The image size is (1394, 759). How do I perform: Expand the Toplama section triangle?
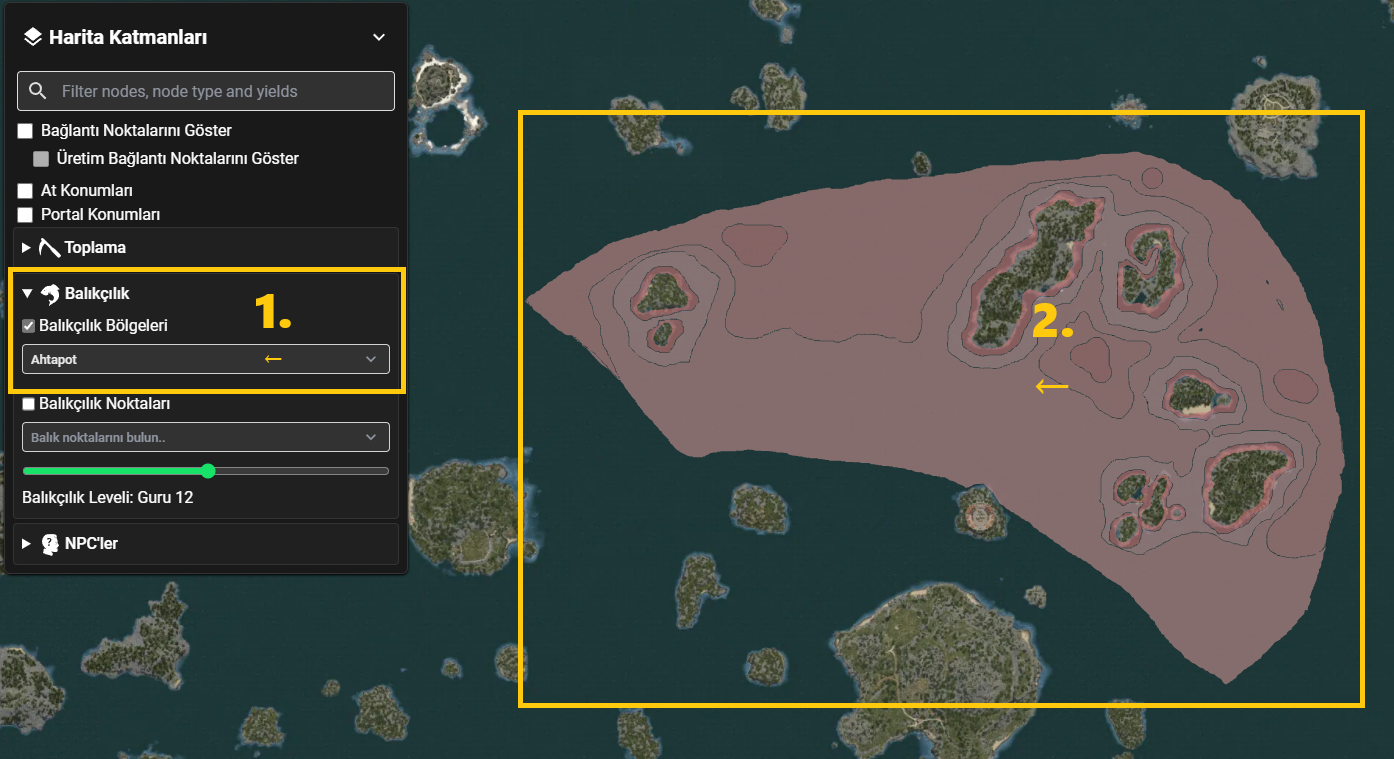[26, 247]
